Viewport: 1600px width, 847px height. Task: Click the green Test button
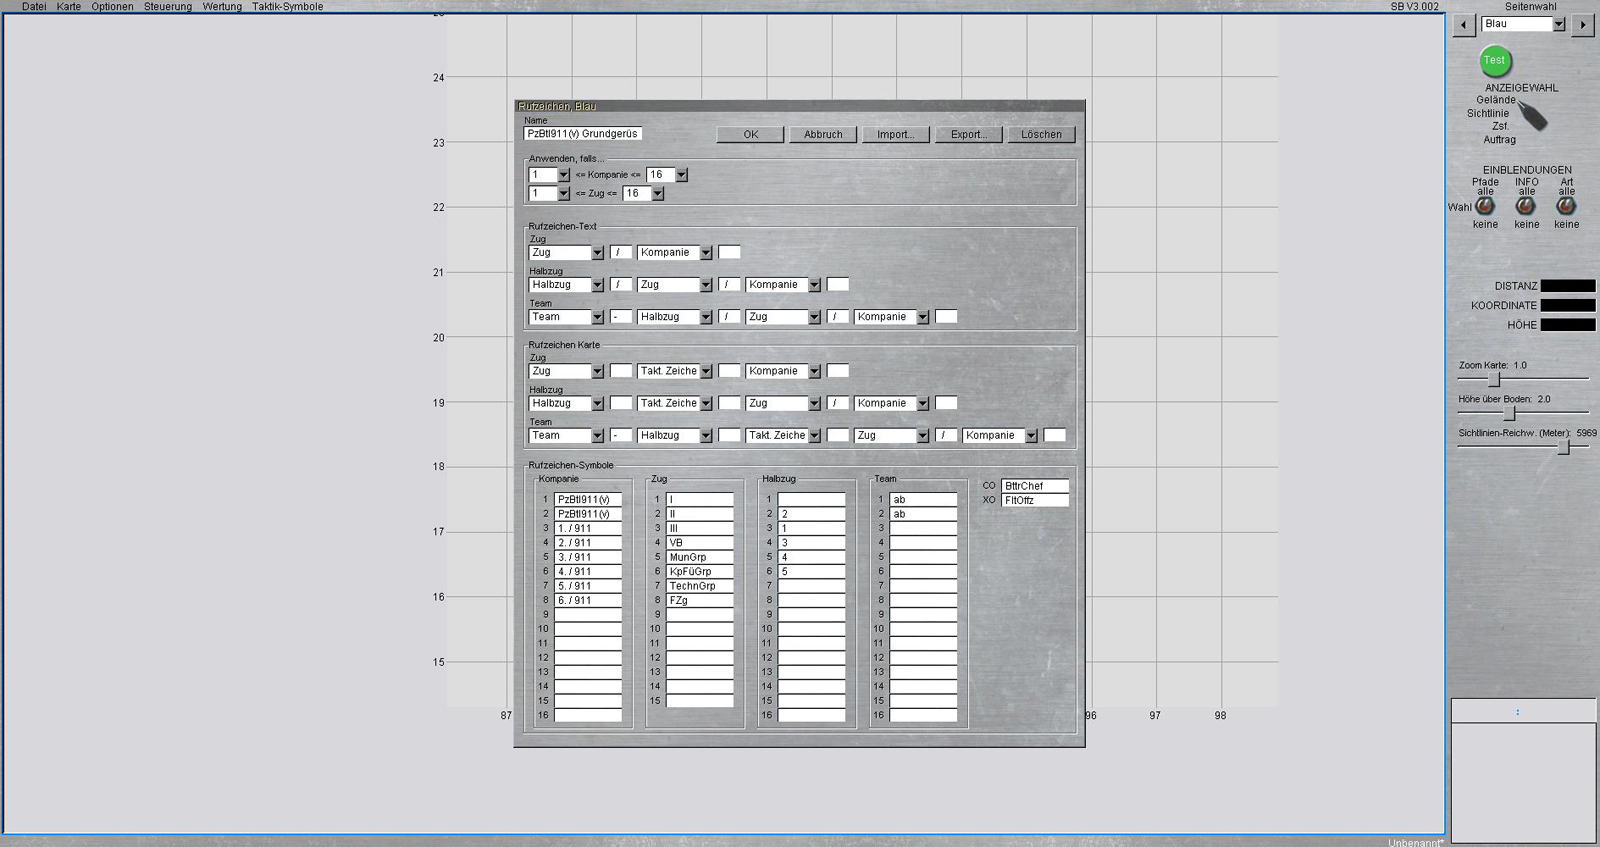click(x=1494, y=61)
